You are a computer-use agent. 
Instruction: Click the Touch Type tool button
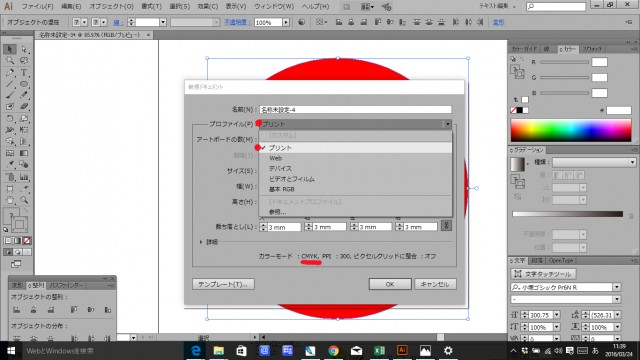pos(543,274)
